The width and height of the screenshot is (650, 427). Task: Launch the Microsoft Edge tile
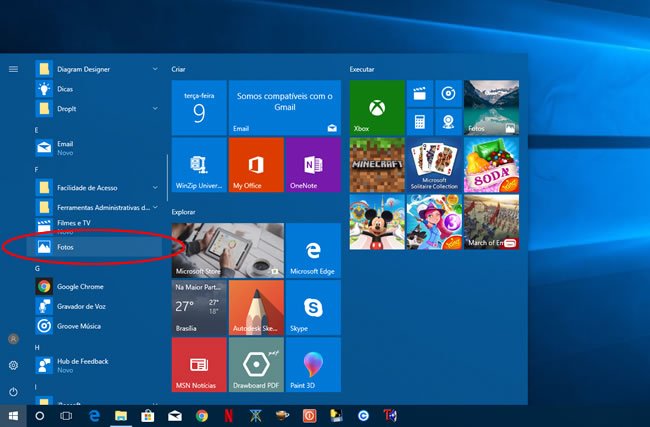click(x=313, y=250)
